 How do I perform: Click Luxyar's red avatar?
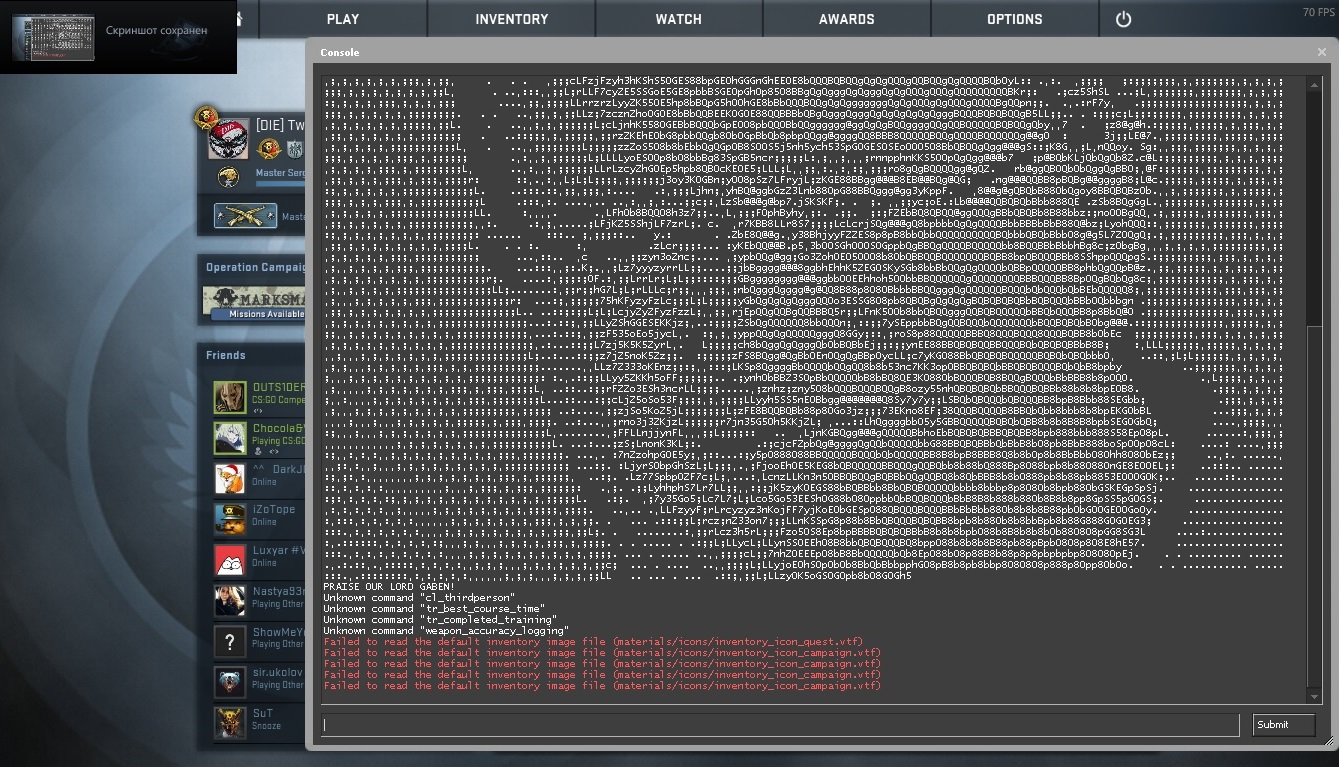(x=230, y=560)
